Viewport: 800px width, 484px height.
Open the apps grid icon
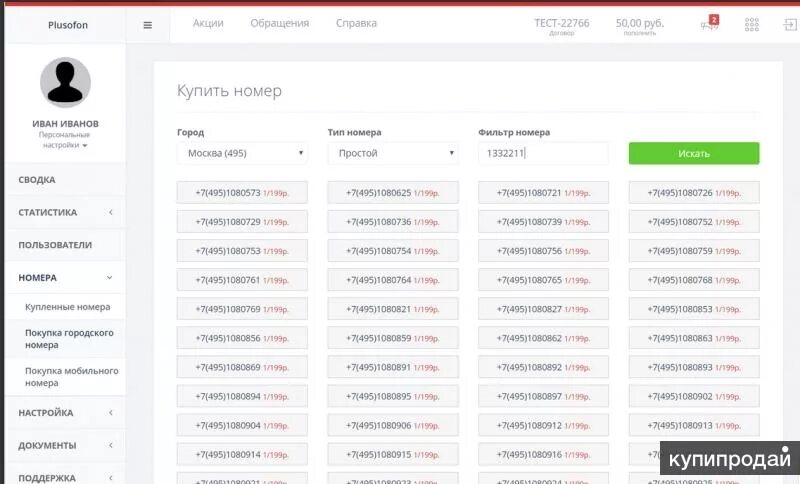tap(752, 24)
